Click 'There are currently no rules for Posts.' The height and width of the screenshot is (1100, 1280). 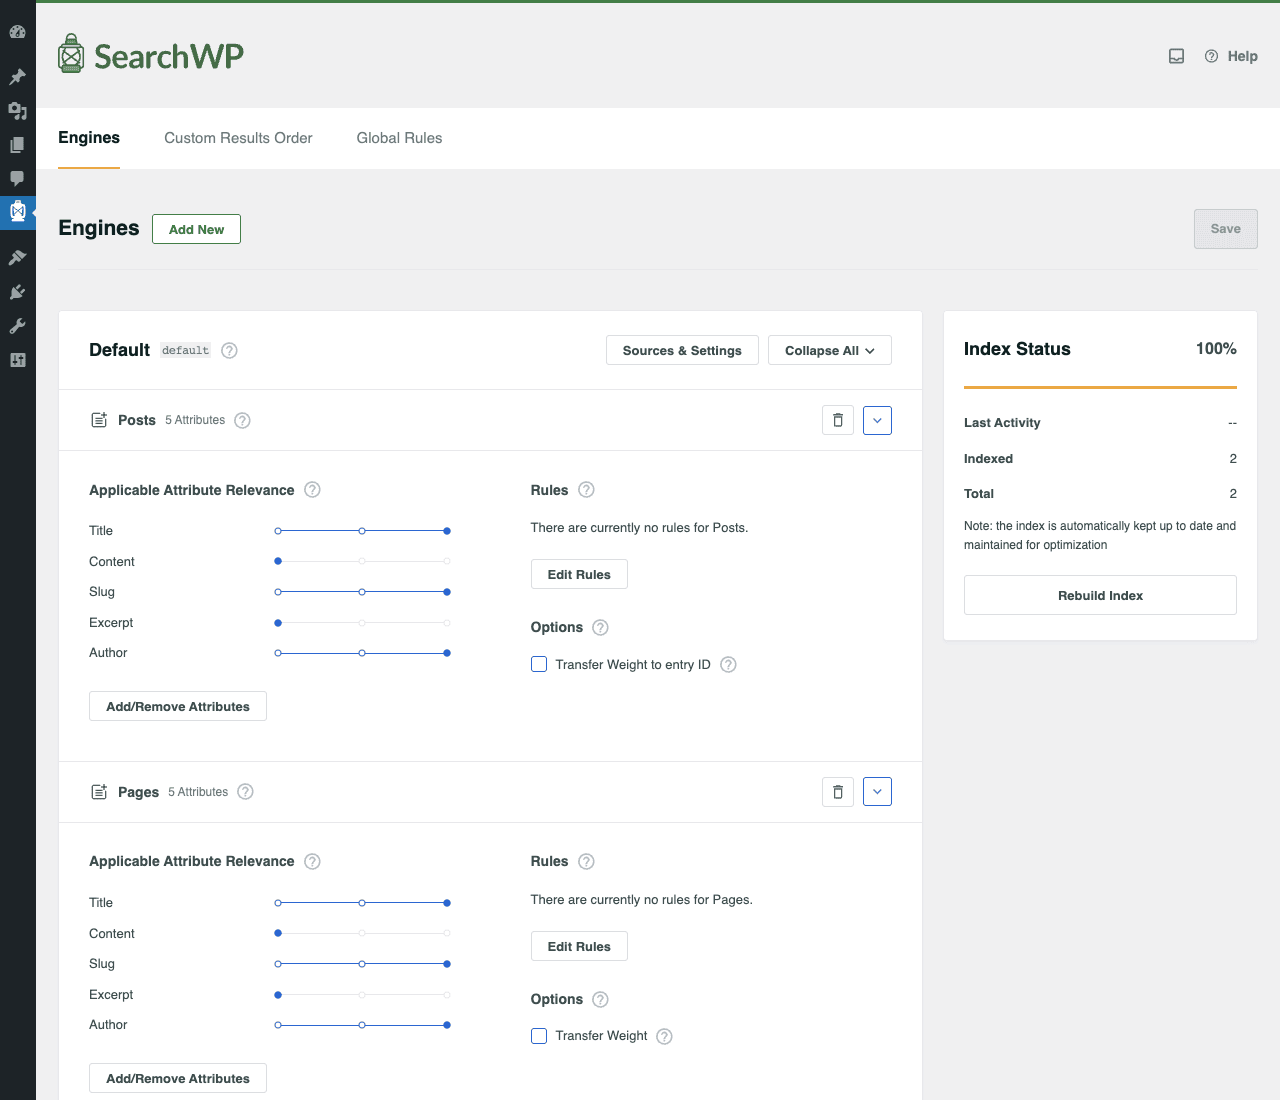pos(639,528)
